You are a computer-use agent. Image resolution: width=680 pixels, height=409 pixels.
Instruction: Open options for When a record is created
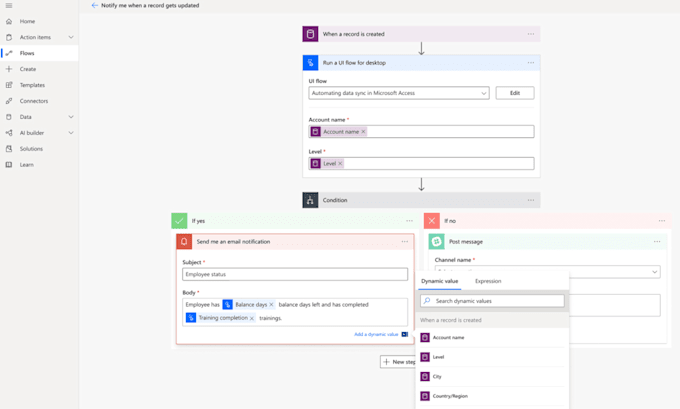(x=531, y=34)
